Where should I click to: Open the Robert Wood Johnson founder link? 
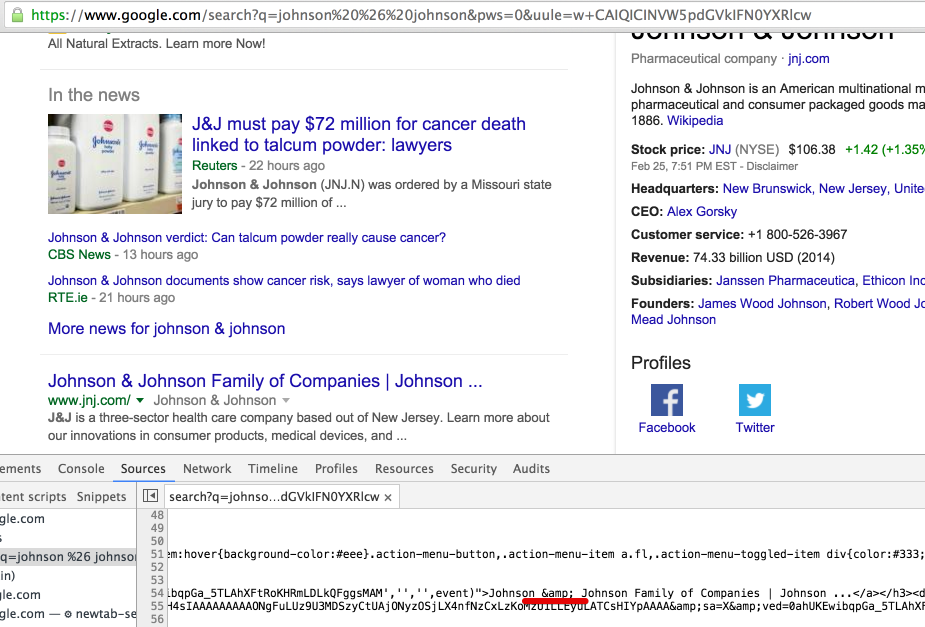pos(879,304)
